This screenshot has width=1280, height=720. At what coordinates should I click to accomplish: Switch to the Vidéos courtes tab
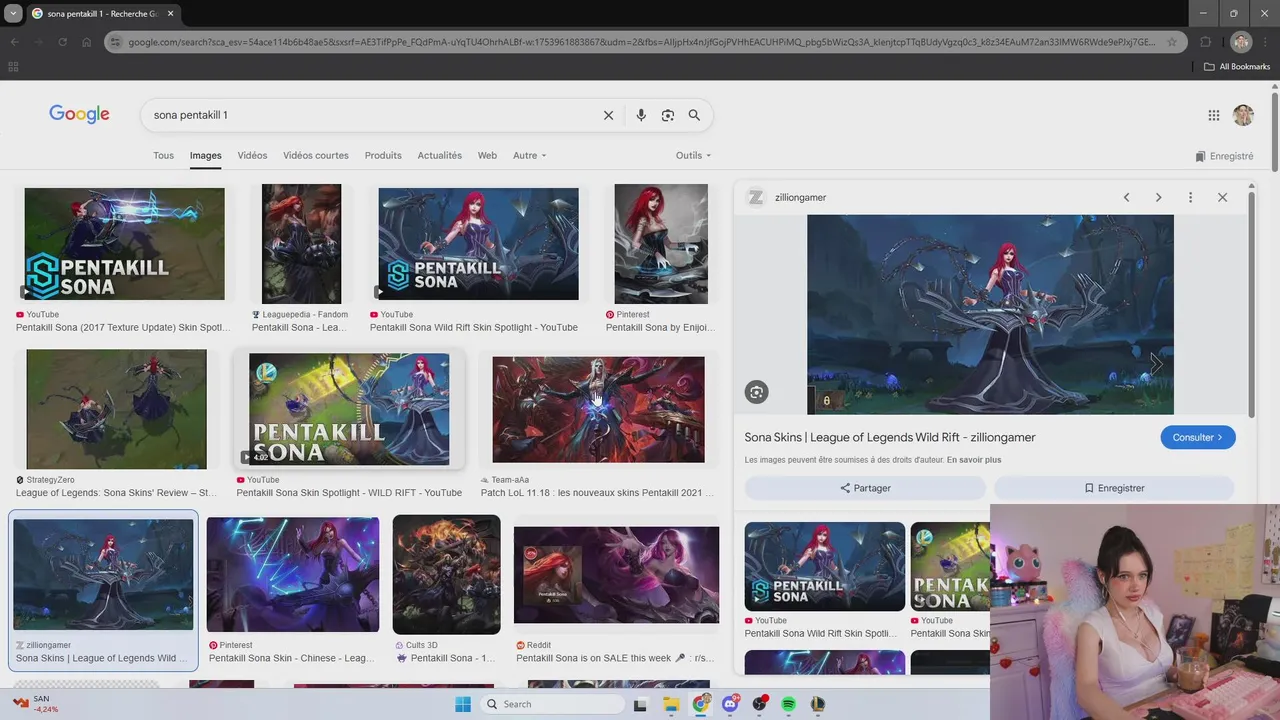click(x=316, y=155)
